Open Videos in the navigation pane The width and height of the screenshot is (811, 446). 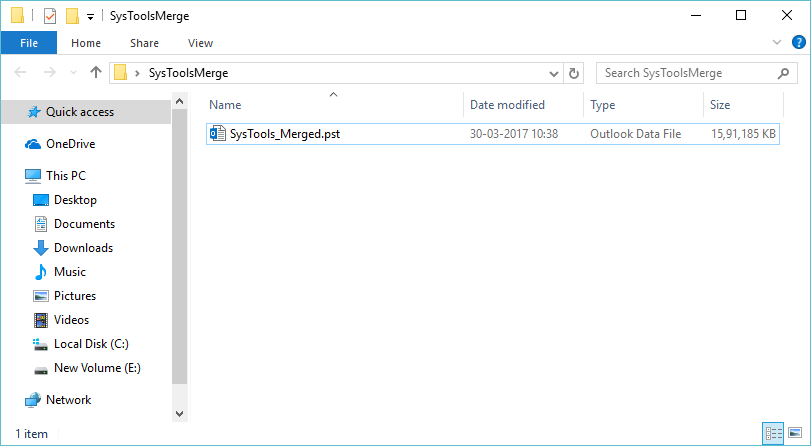point(71,320)
